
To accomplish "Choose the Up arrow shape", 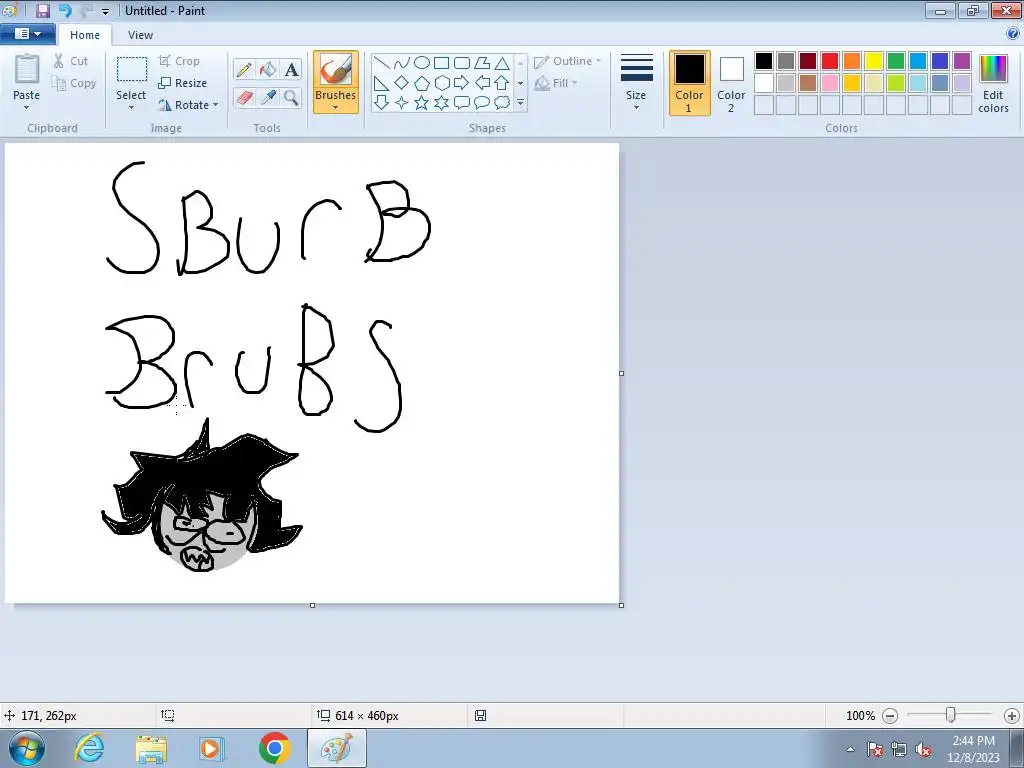I will (x=502, y=83).
